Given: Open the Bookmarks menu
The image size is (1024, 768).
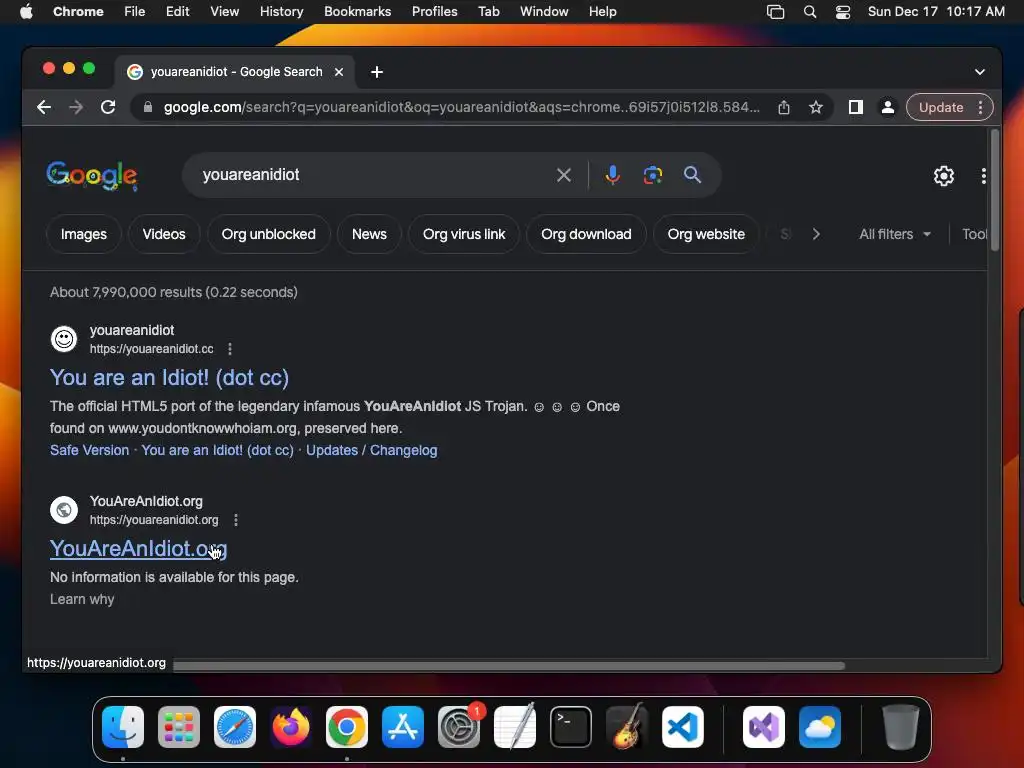Looking at the screenshot, I should [357, 12].
